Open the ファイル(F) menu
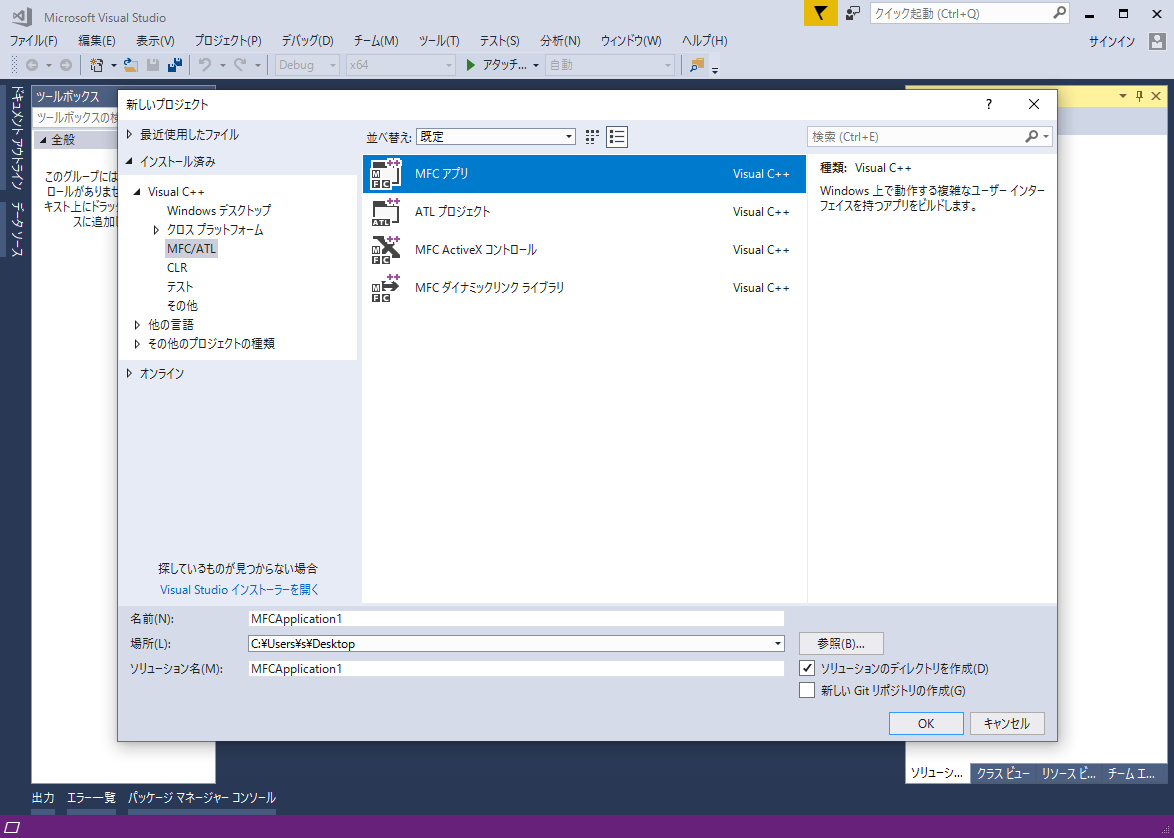Viewport: 1174px width, 838px height. [33, 41]
